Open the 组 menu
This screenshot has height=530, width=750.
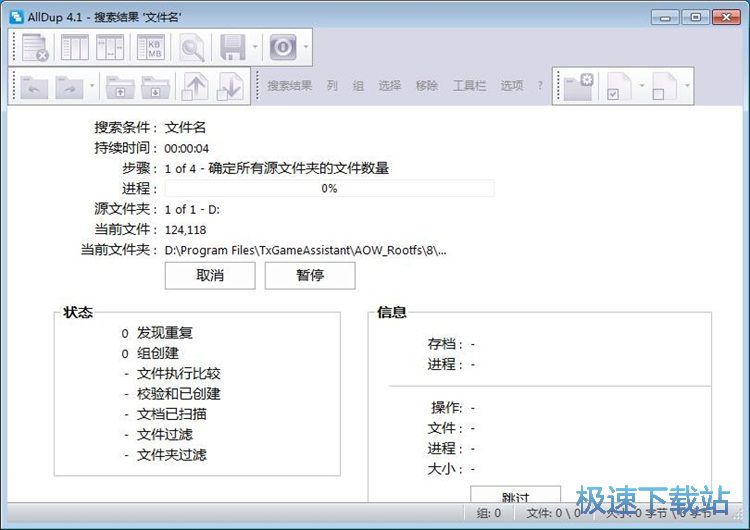(x=358, y=86)
